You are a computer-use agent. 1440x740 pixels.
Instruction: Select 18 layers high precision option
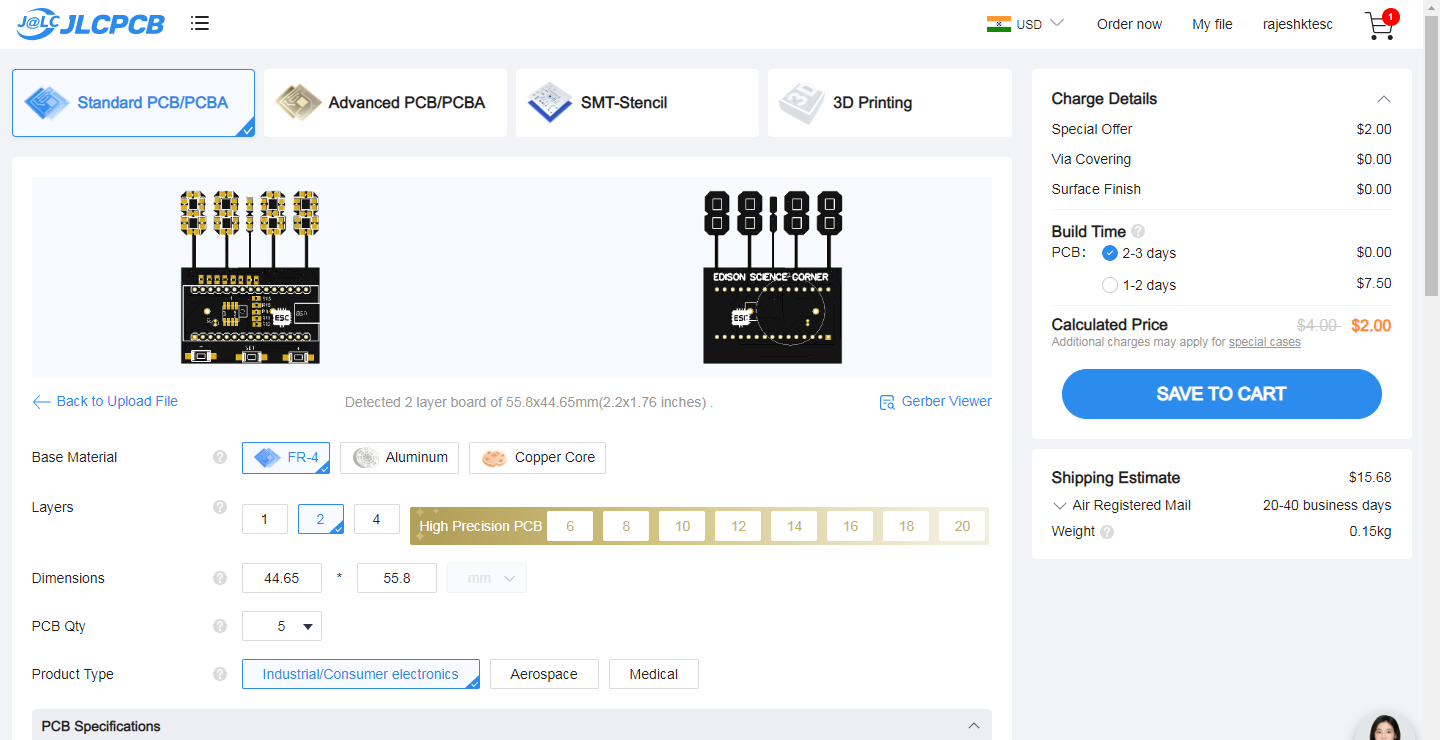(x=906, y=526)
